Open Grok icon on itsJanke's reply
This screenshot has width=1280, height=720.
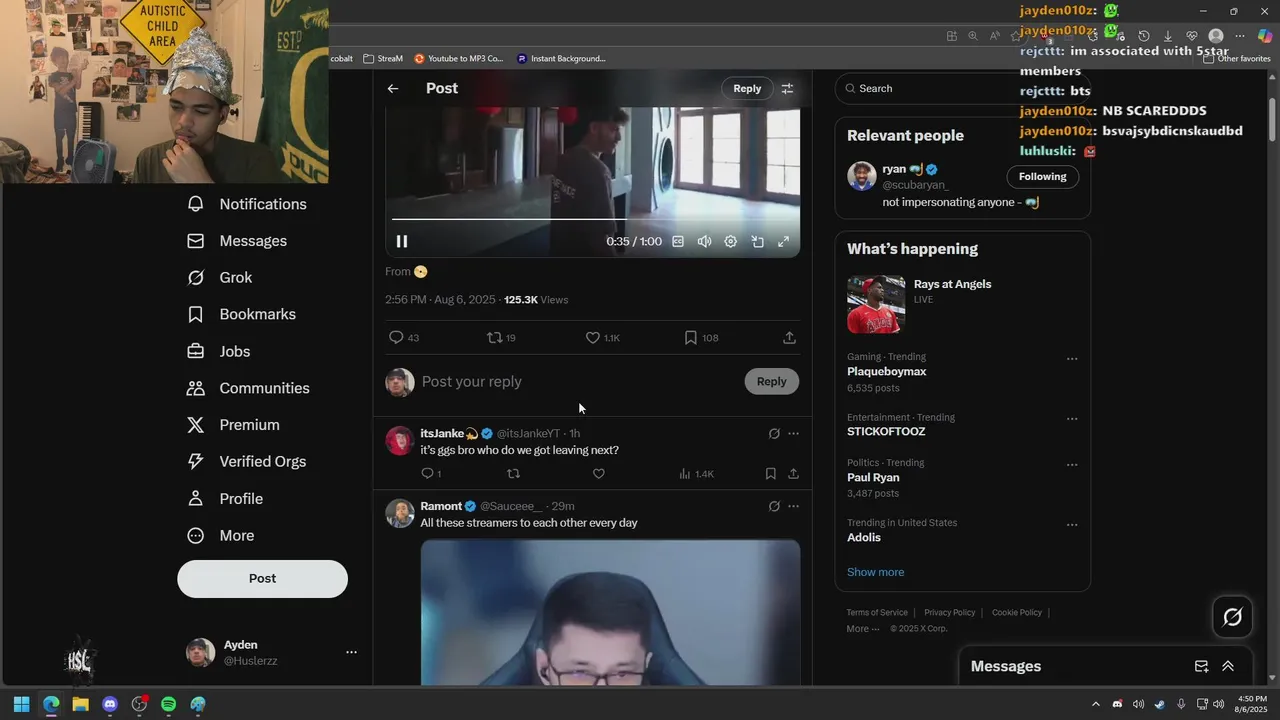pyautogui.click(x=774, y=434)
